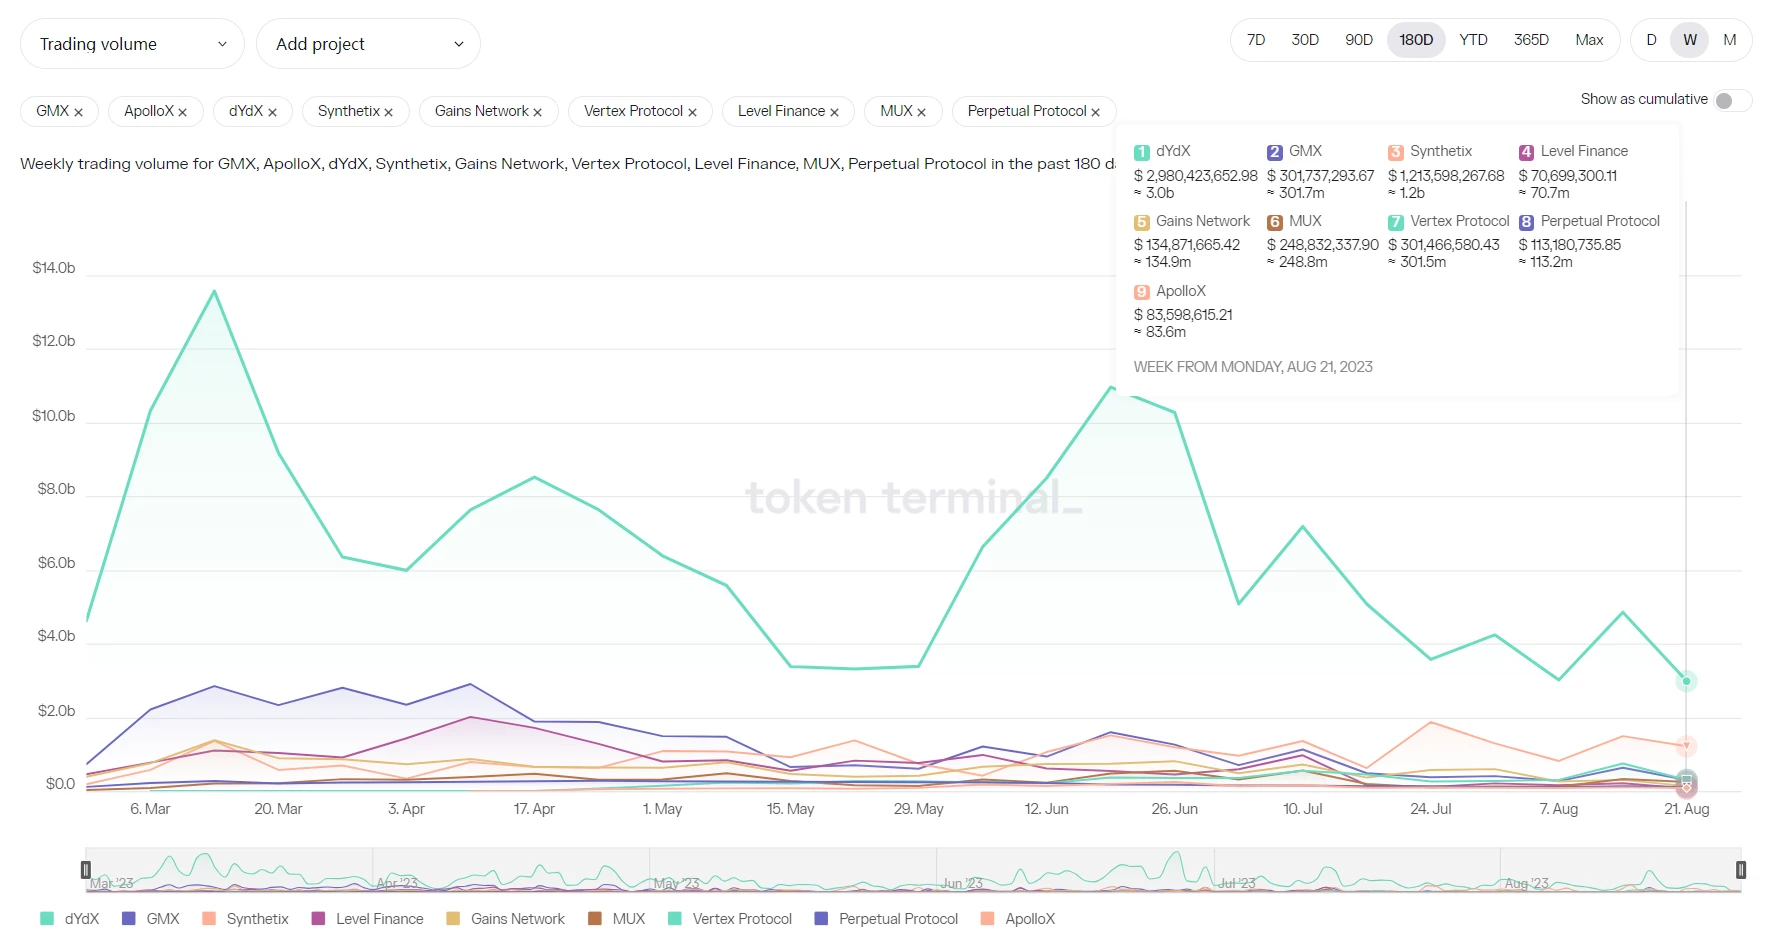
Task: Click tooltip rank 8 Perpetual Protocol badge
Action: 1526,222
